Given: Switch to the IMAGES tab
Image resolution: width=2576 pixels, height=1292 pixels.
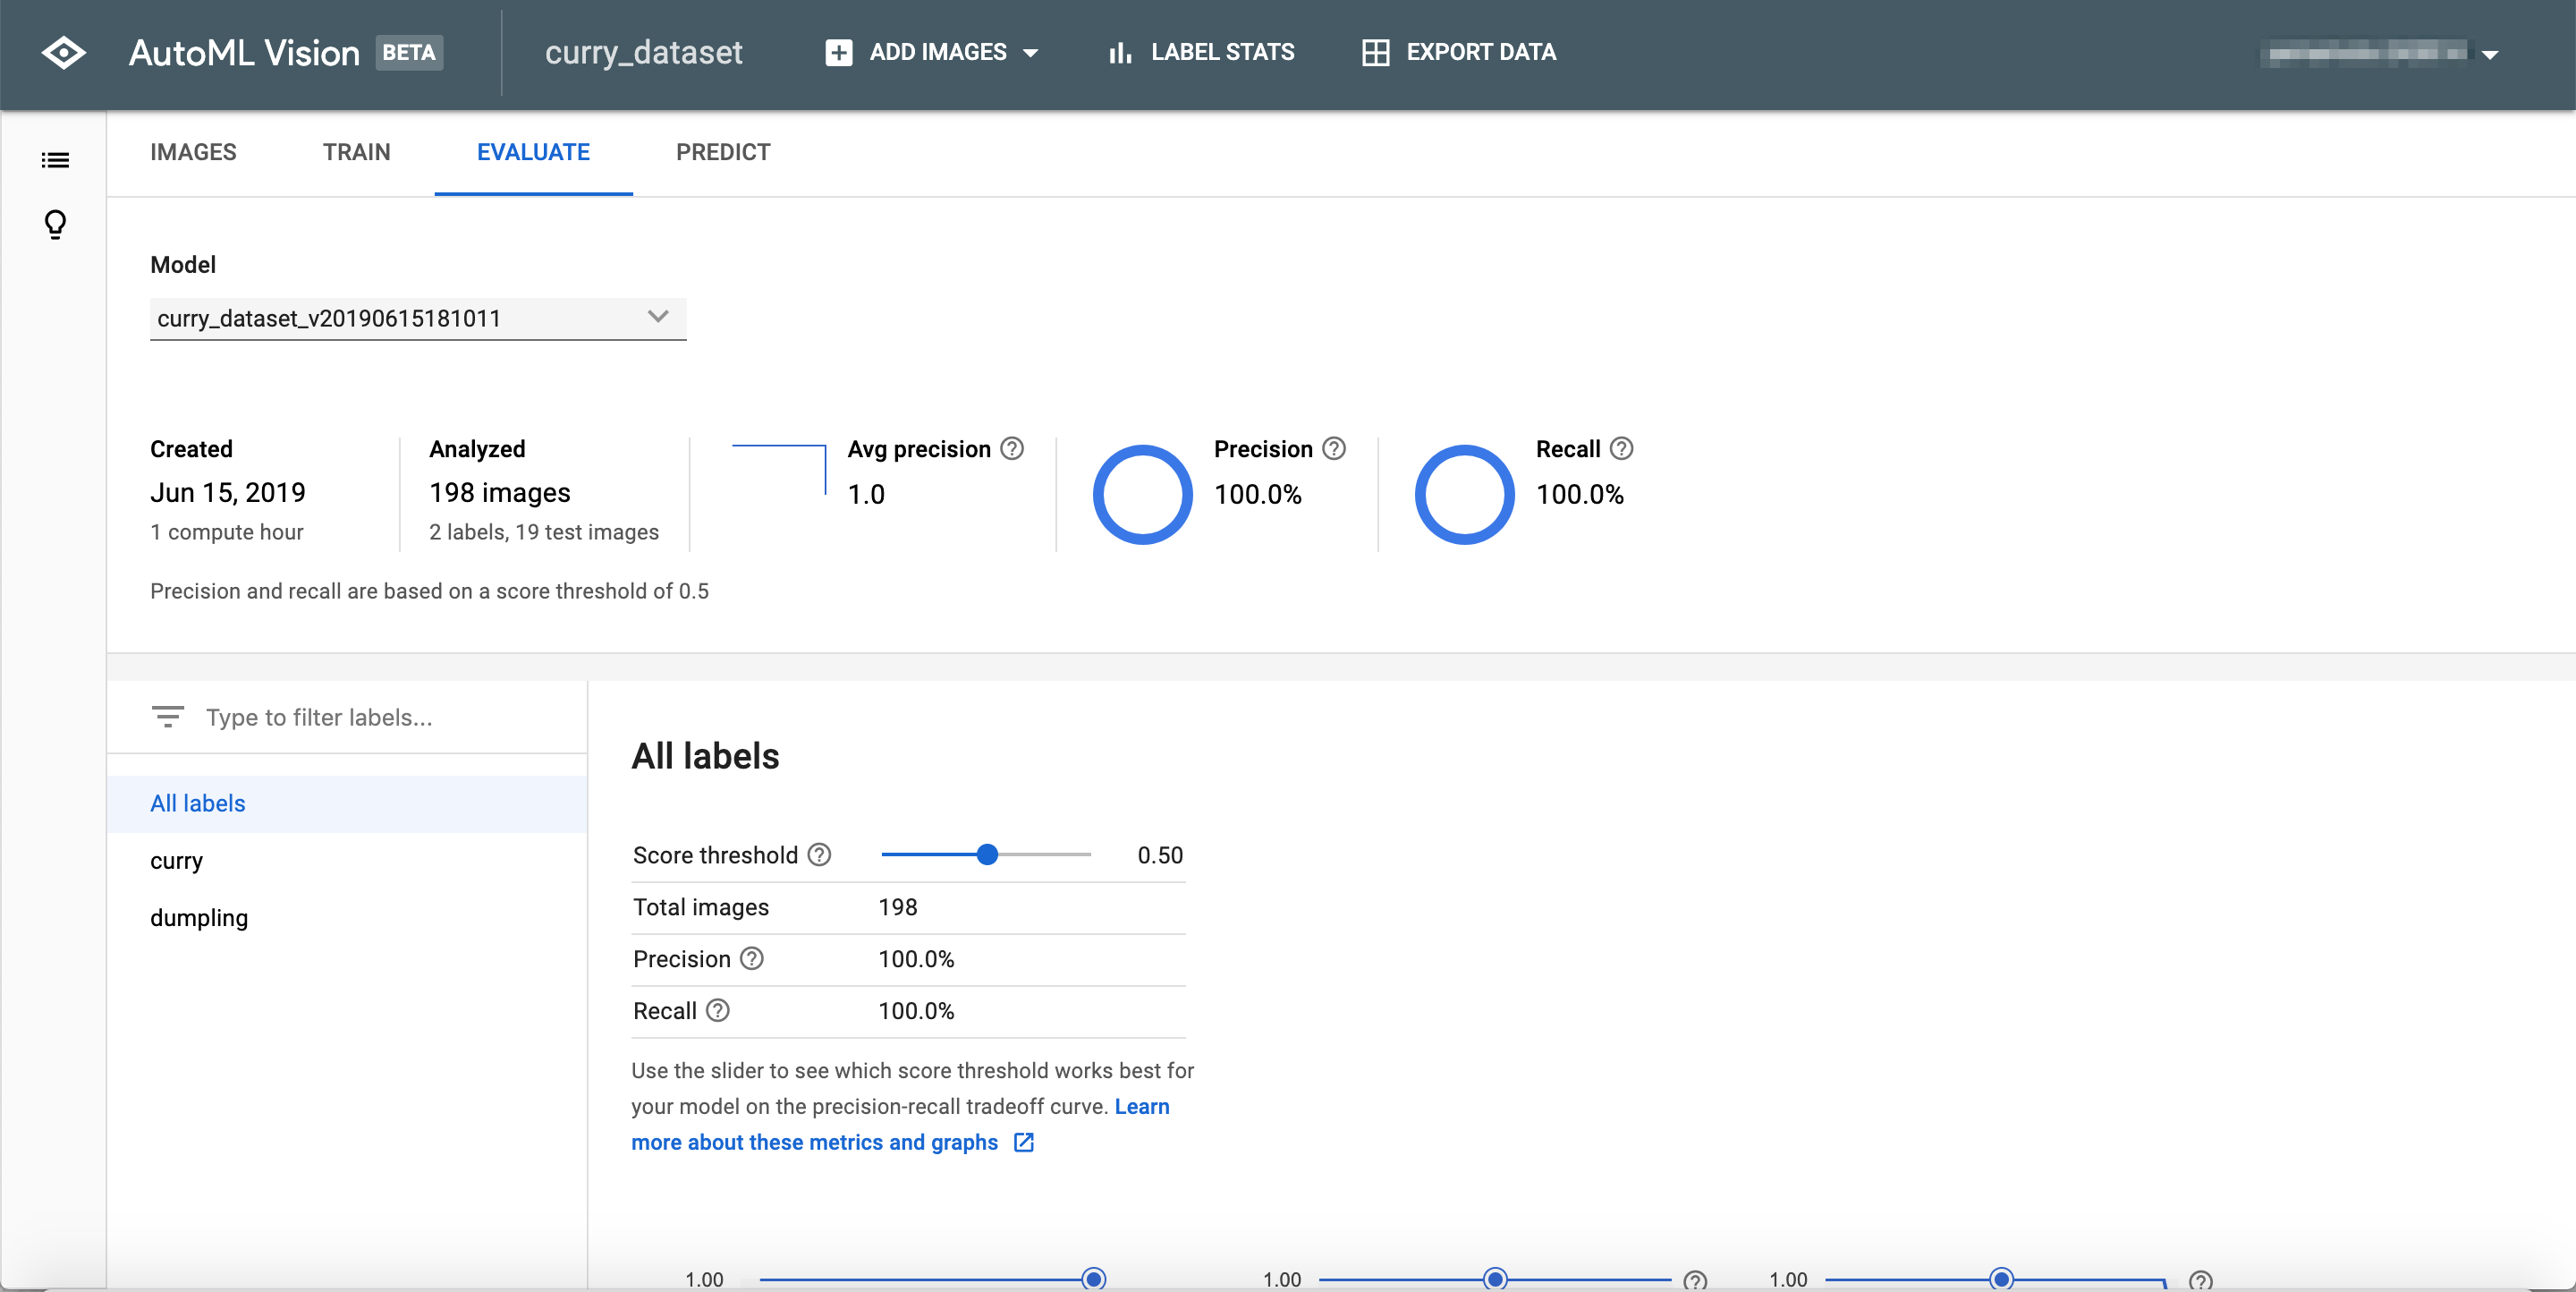Looking at the screenshot, I should (x=193, y=152).
